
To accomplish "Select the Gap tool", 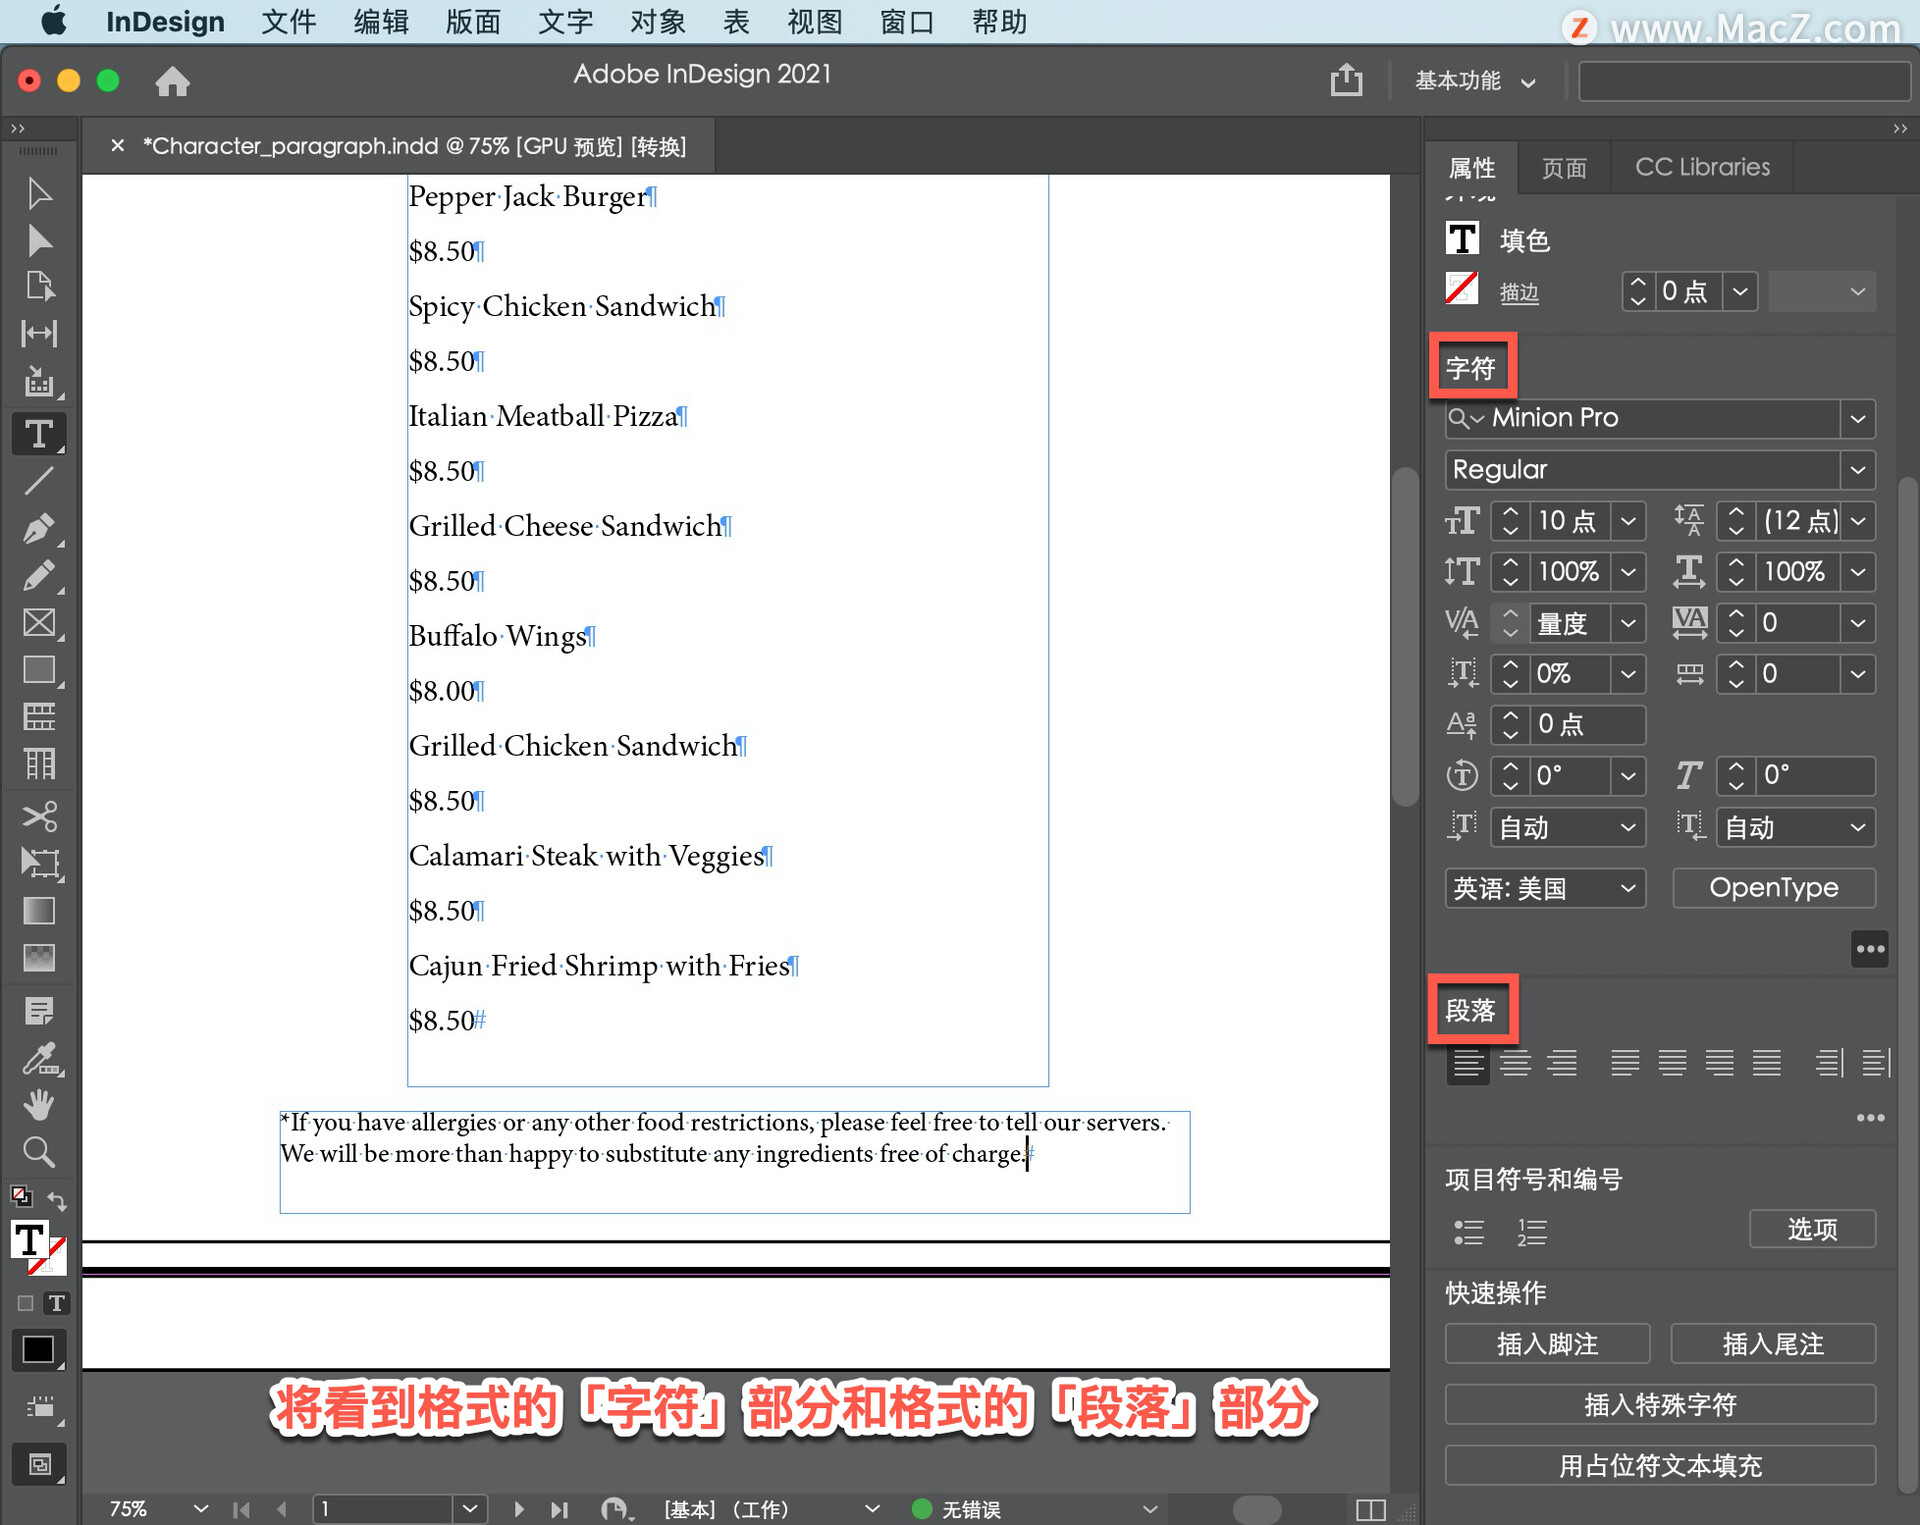I will pos(39,334).
